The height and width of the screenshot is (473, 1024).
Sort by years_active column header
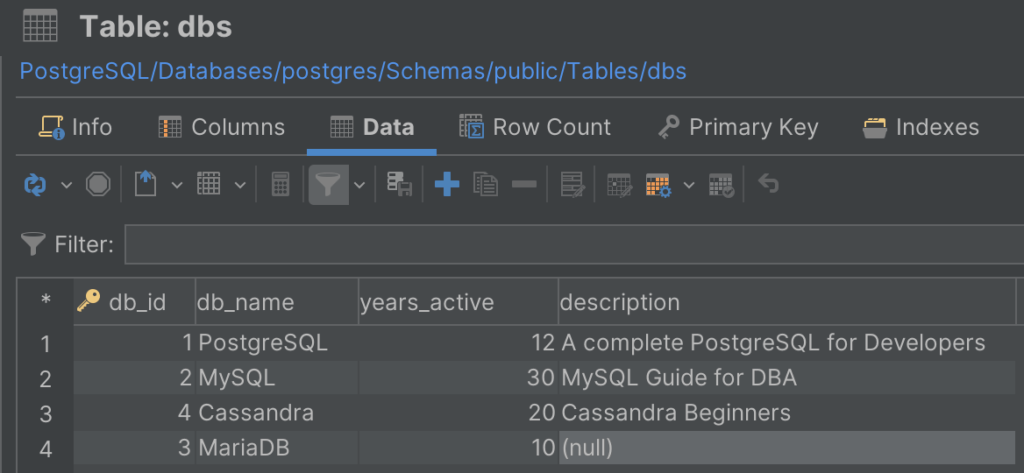pos(458,302)
